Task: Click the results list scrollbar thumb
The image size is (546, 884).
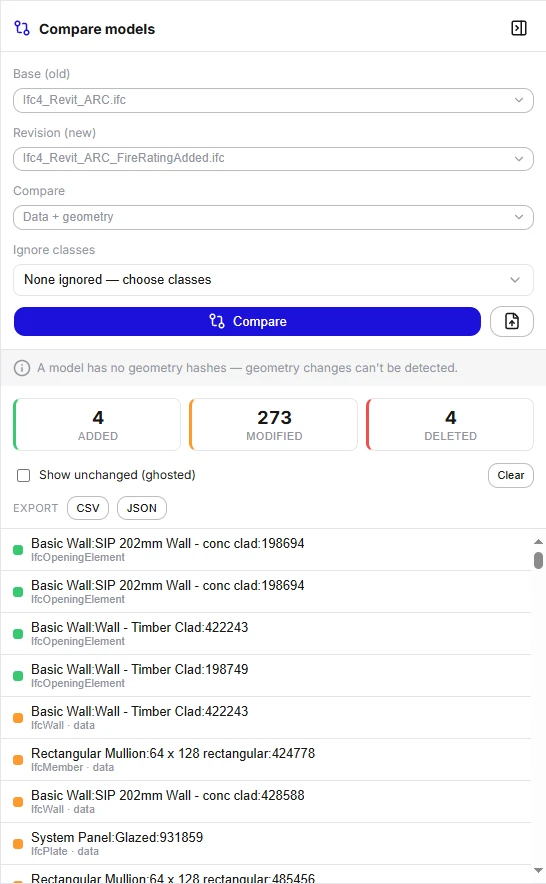Action: [538, 560]
